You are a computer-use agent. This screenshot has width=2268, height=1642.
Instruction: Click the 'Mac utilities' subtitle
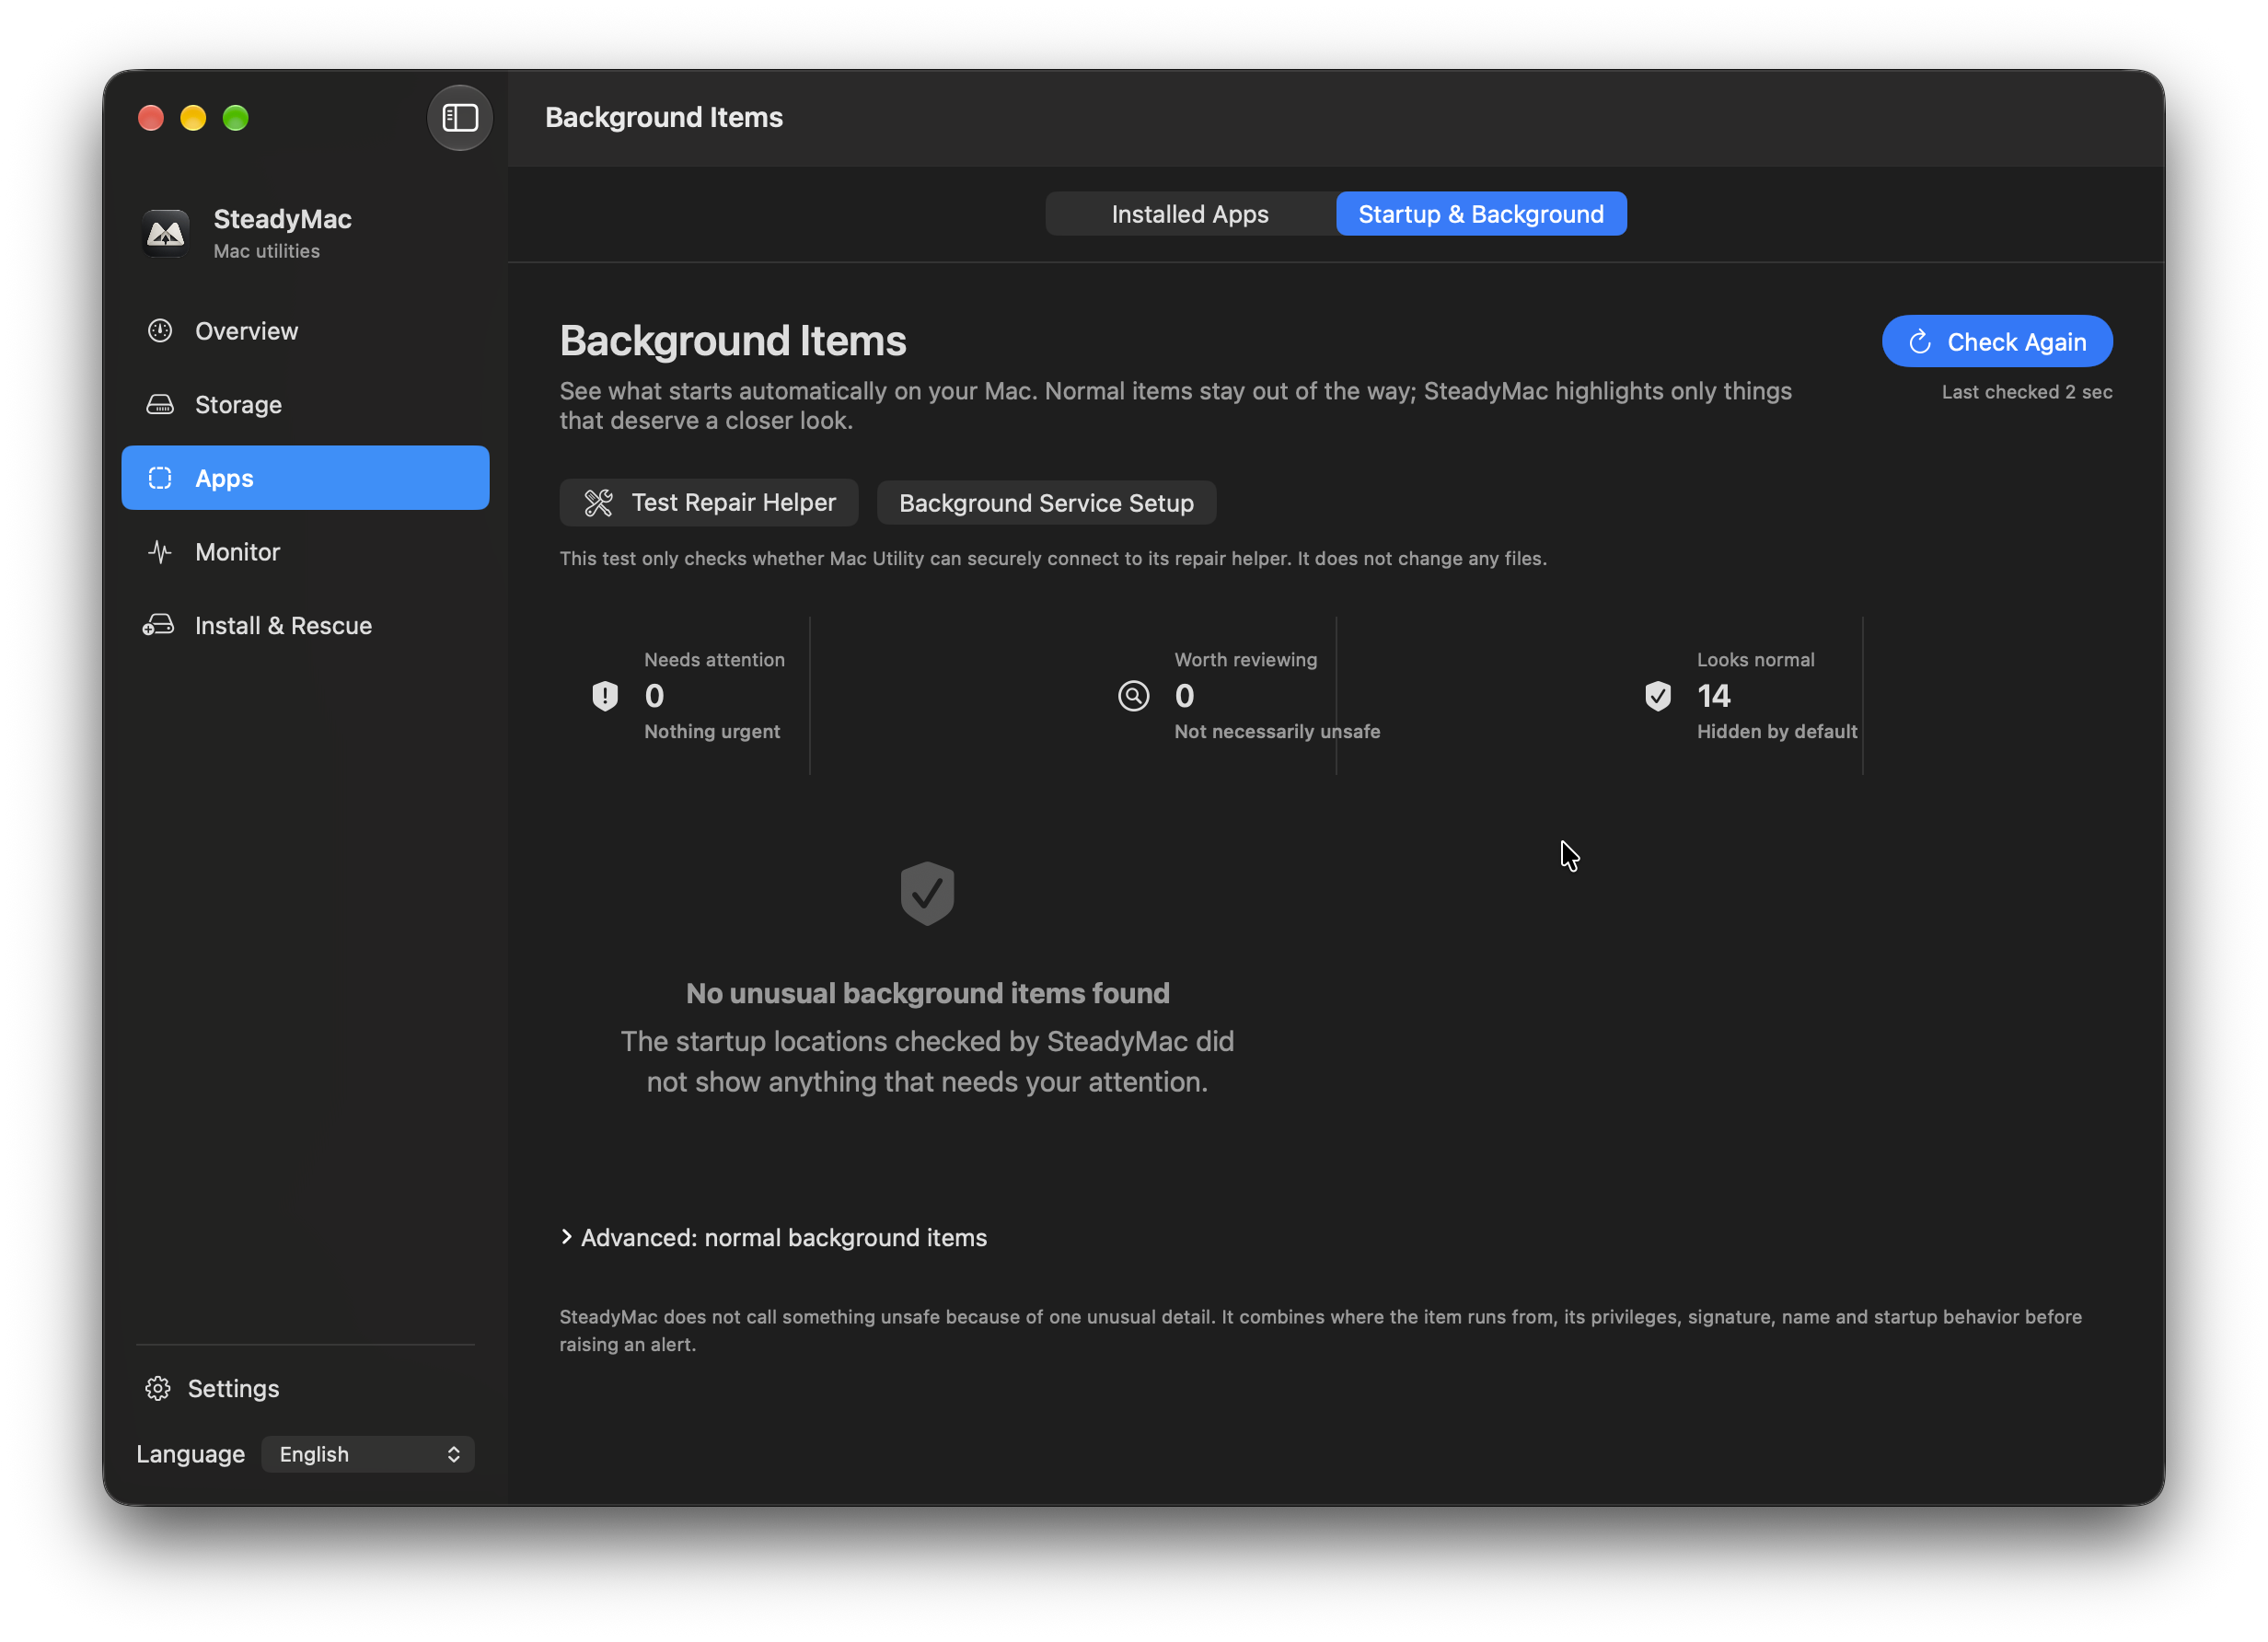[x=266, y=251]
